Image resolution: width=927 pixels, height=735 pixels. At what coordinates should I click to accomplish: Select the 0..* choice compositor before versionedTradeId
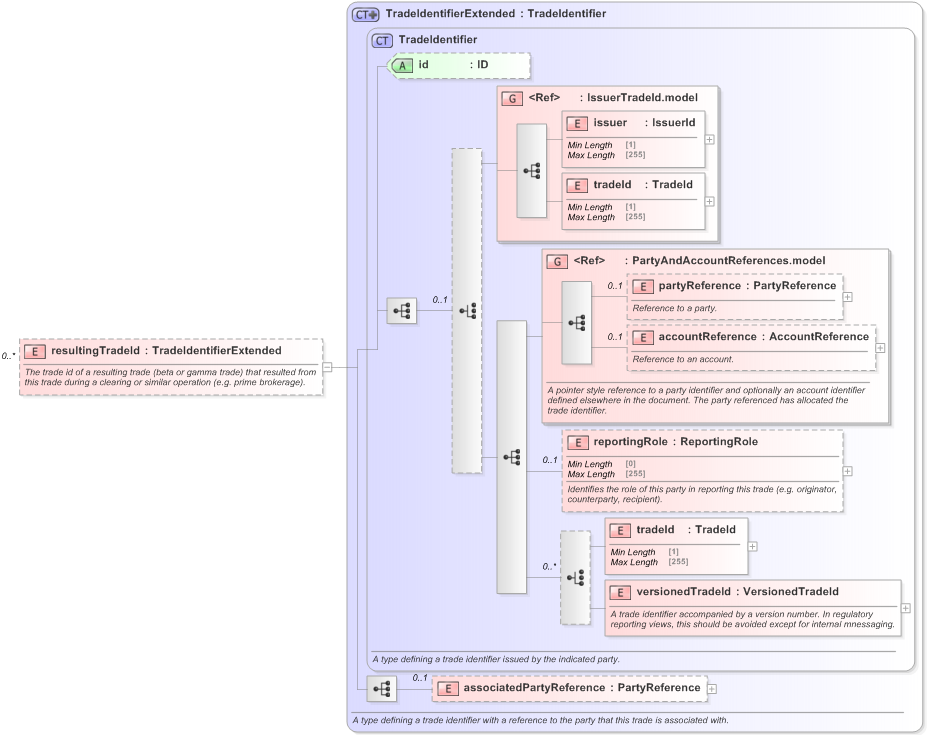[x=575, y=578]
